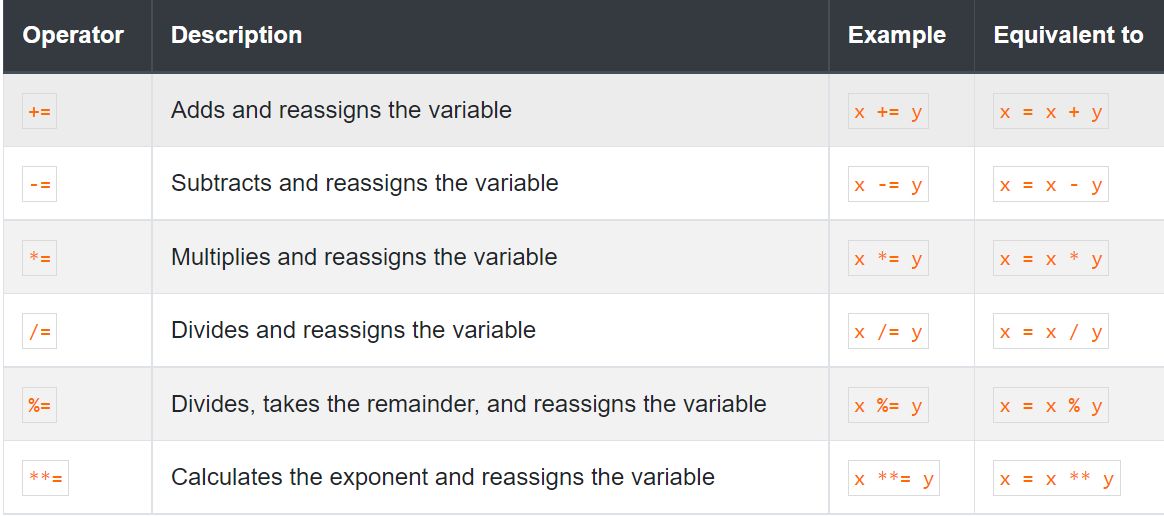Click the %= operator code box

point(39,405)
